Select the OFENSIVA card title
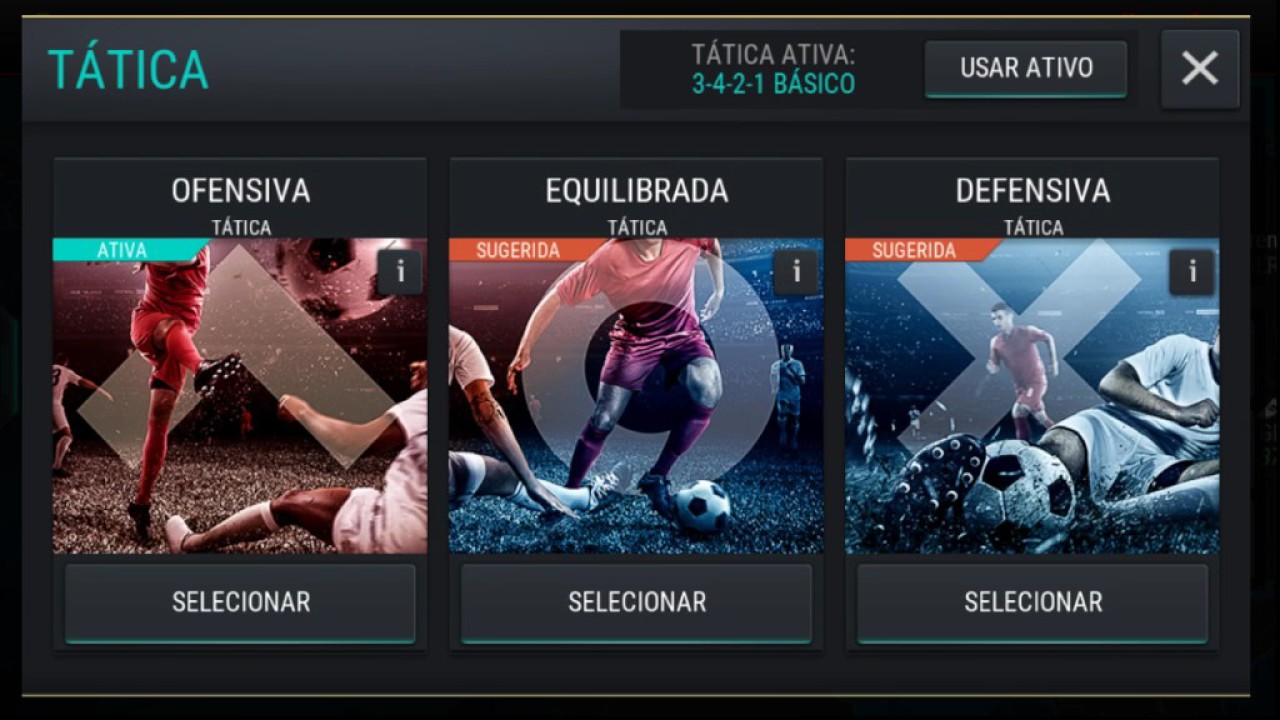This screenshot has height=720, width=1280. click(x=241, y=191)
